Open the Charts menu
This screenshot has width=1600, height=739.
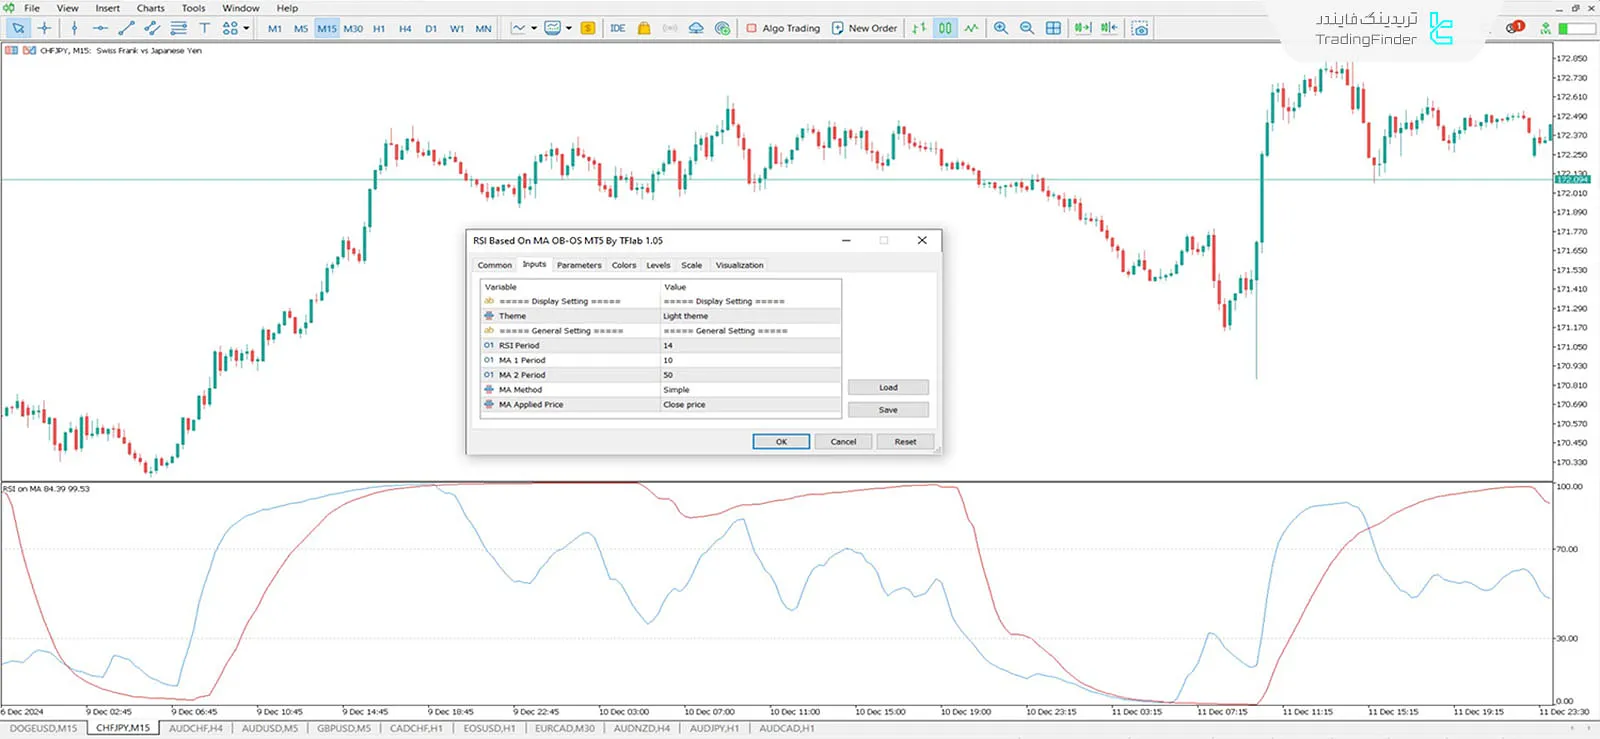click(150, 8)
